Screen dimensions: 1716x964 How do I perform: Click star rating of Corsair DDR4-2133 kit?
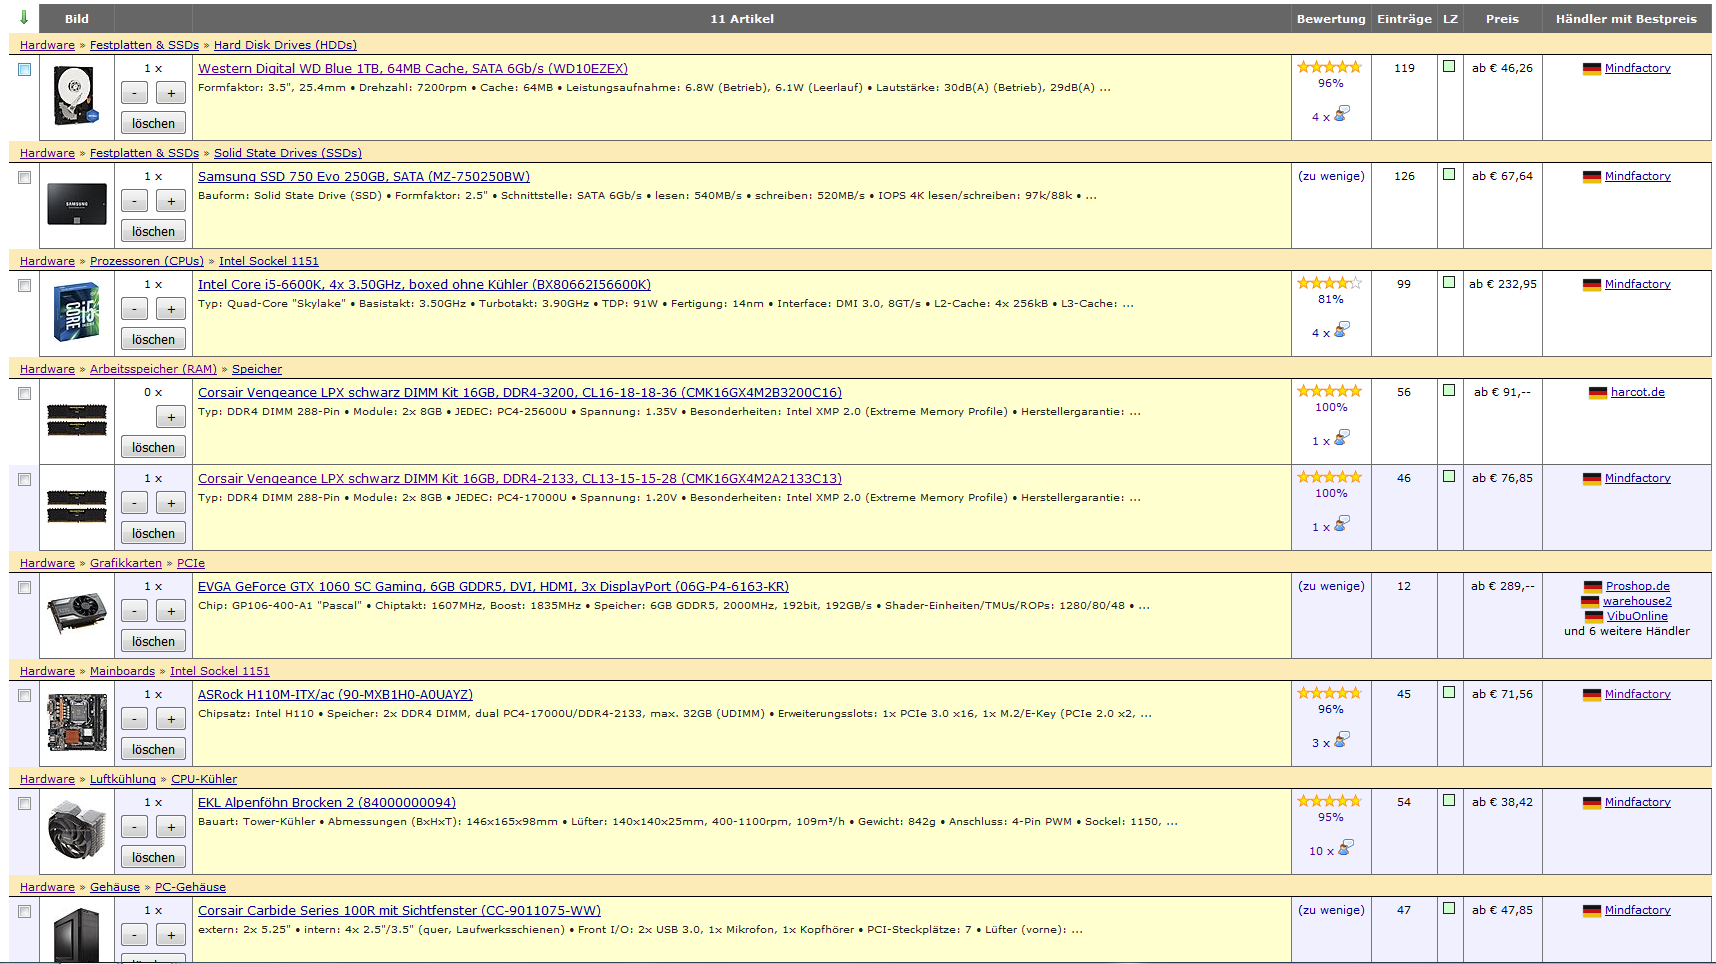tap(1329, 477)
